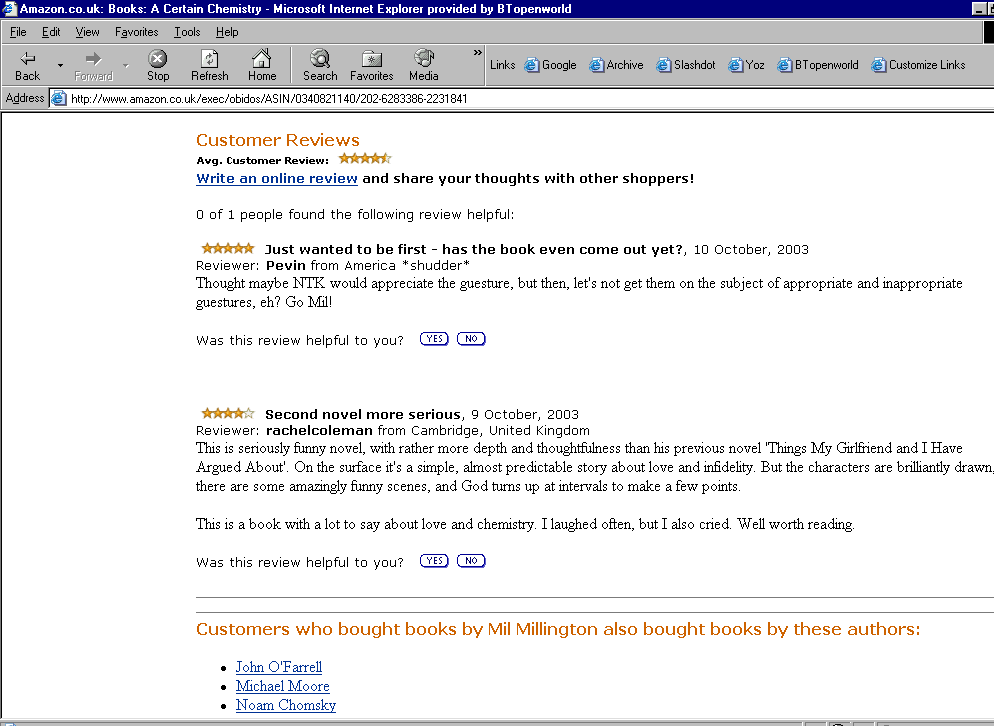994x726 pixels.
Task: Click the 'Links' toolbar label
Action: [503, 65]
